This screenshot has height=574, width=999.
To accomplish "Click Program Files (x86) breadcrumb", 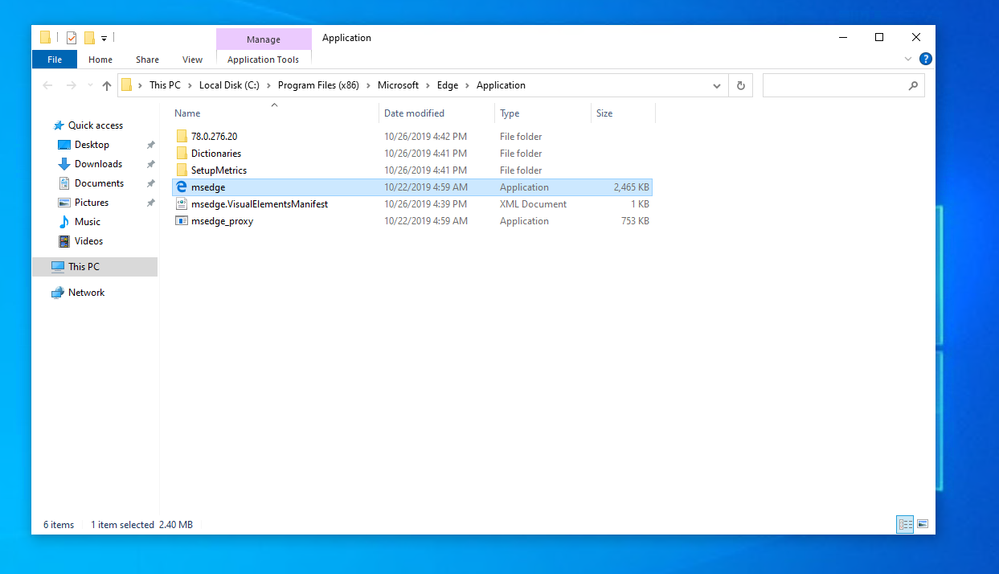I will point(319,85).
